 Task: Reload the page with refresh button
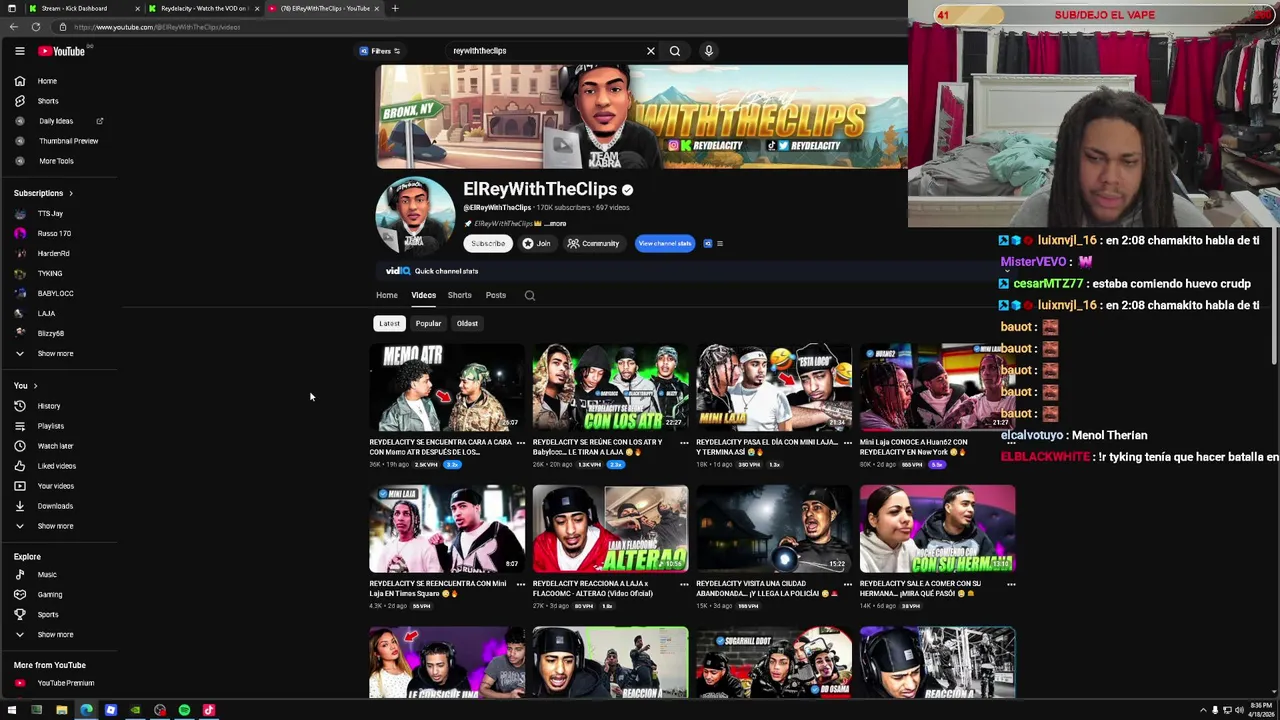(36, 27)
